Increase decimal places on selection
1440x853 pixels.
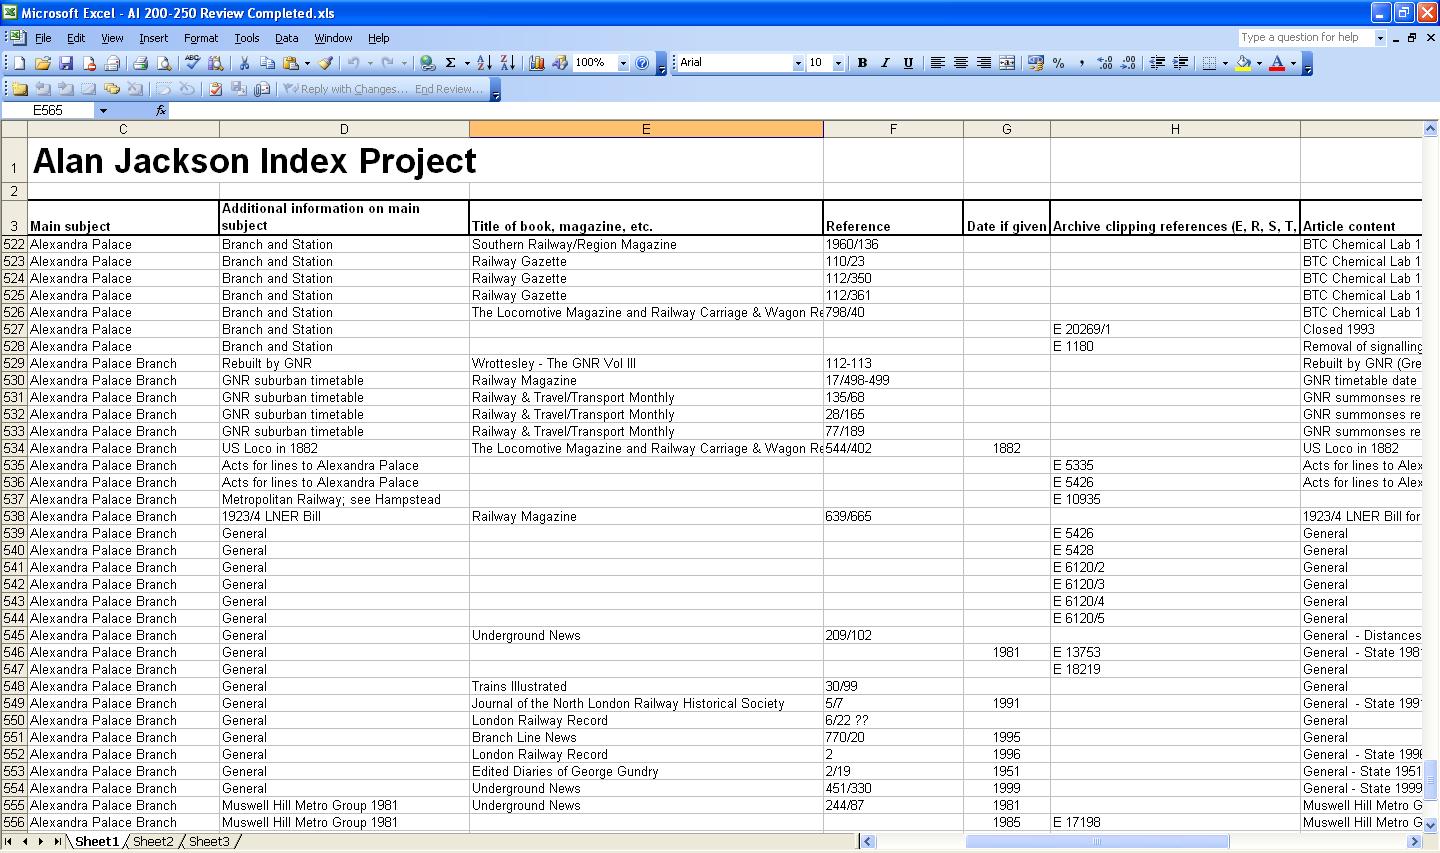point(1104,62)
